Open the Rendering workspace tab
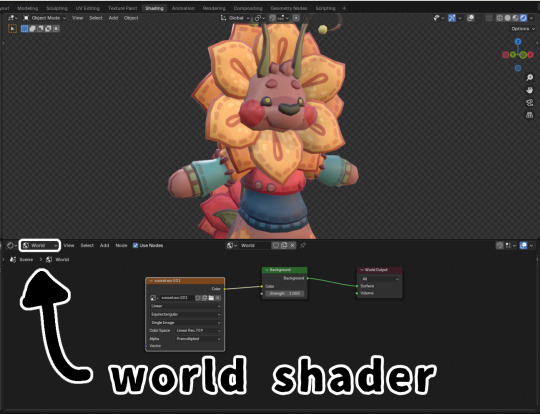540x414 pixels. click(214, 8)
